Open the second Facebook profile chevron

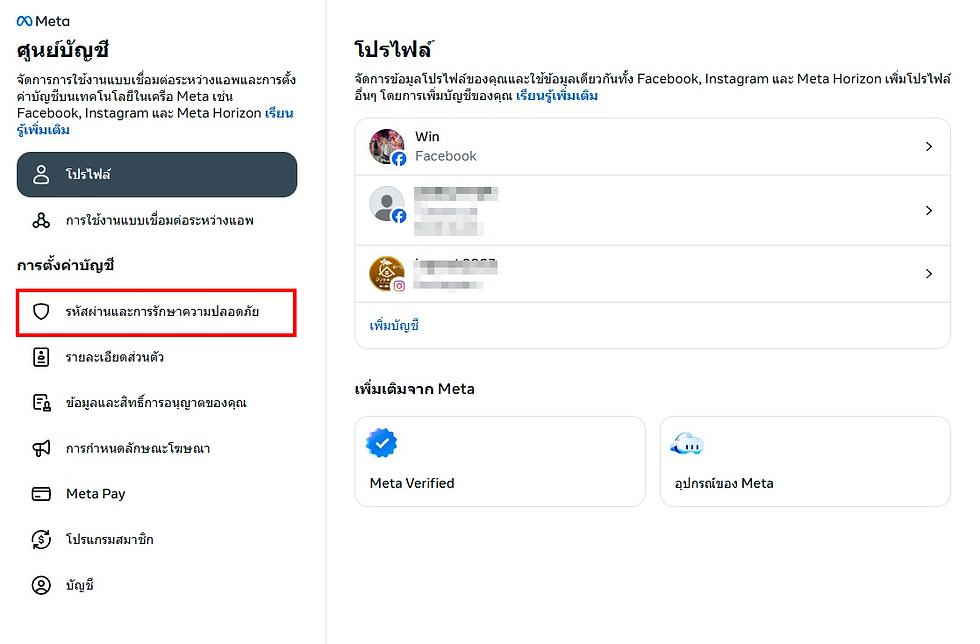click(928, 211)
